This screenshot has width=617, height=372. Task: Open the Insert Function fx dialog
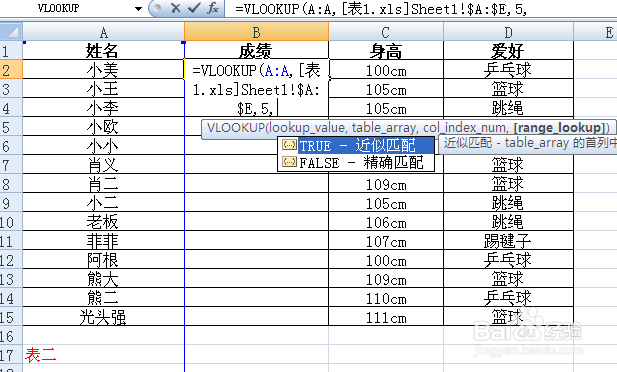pos(212,8)
